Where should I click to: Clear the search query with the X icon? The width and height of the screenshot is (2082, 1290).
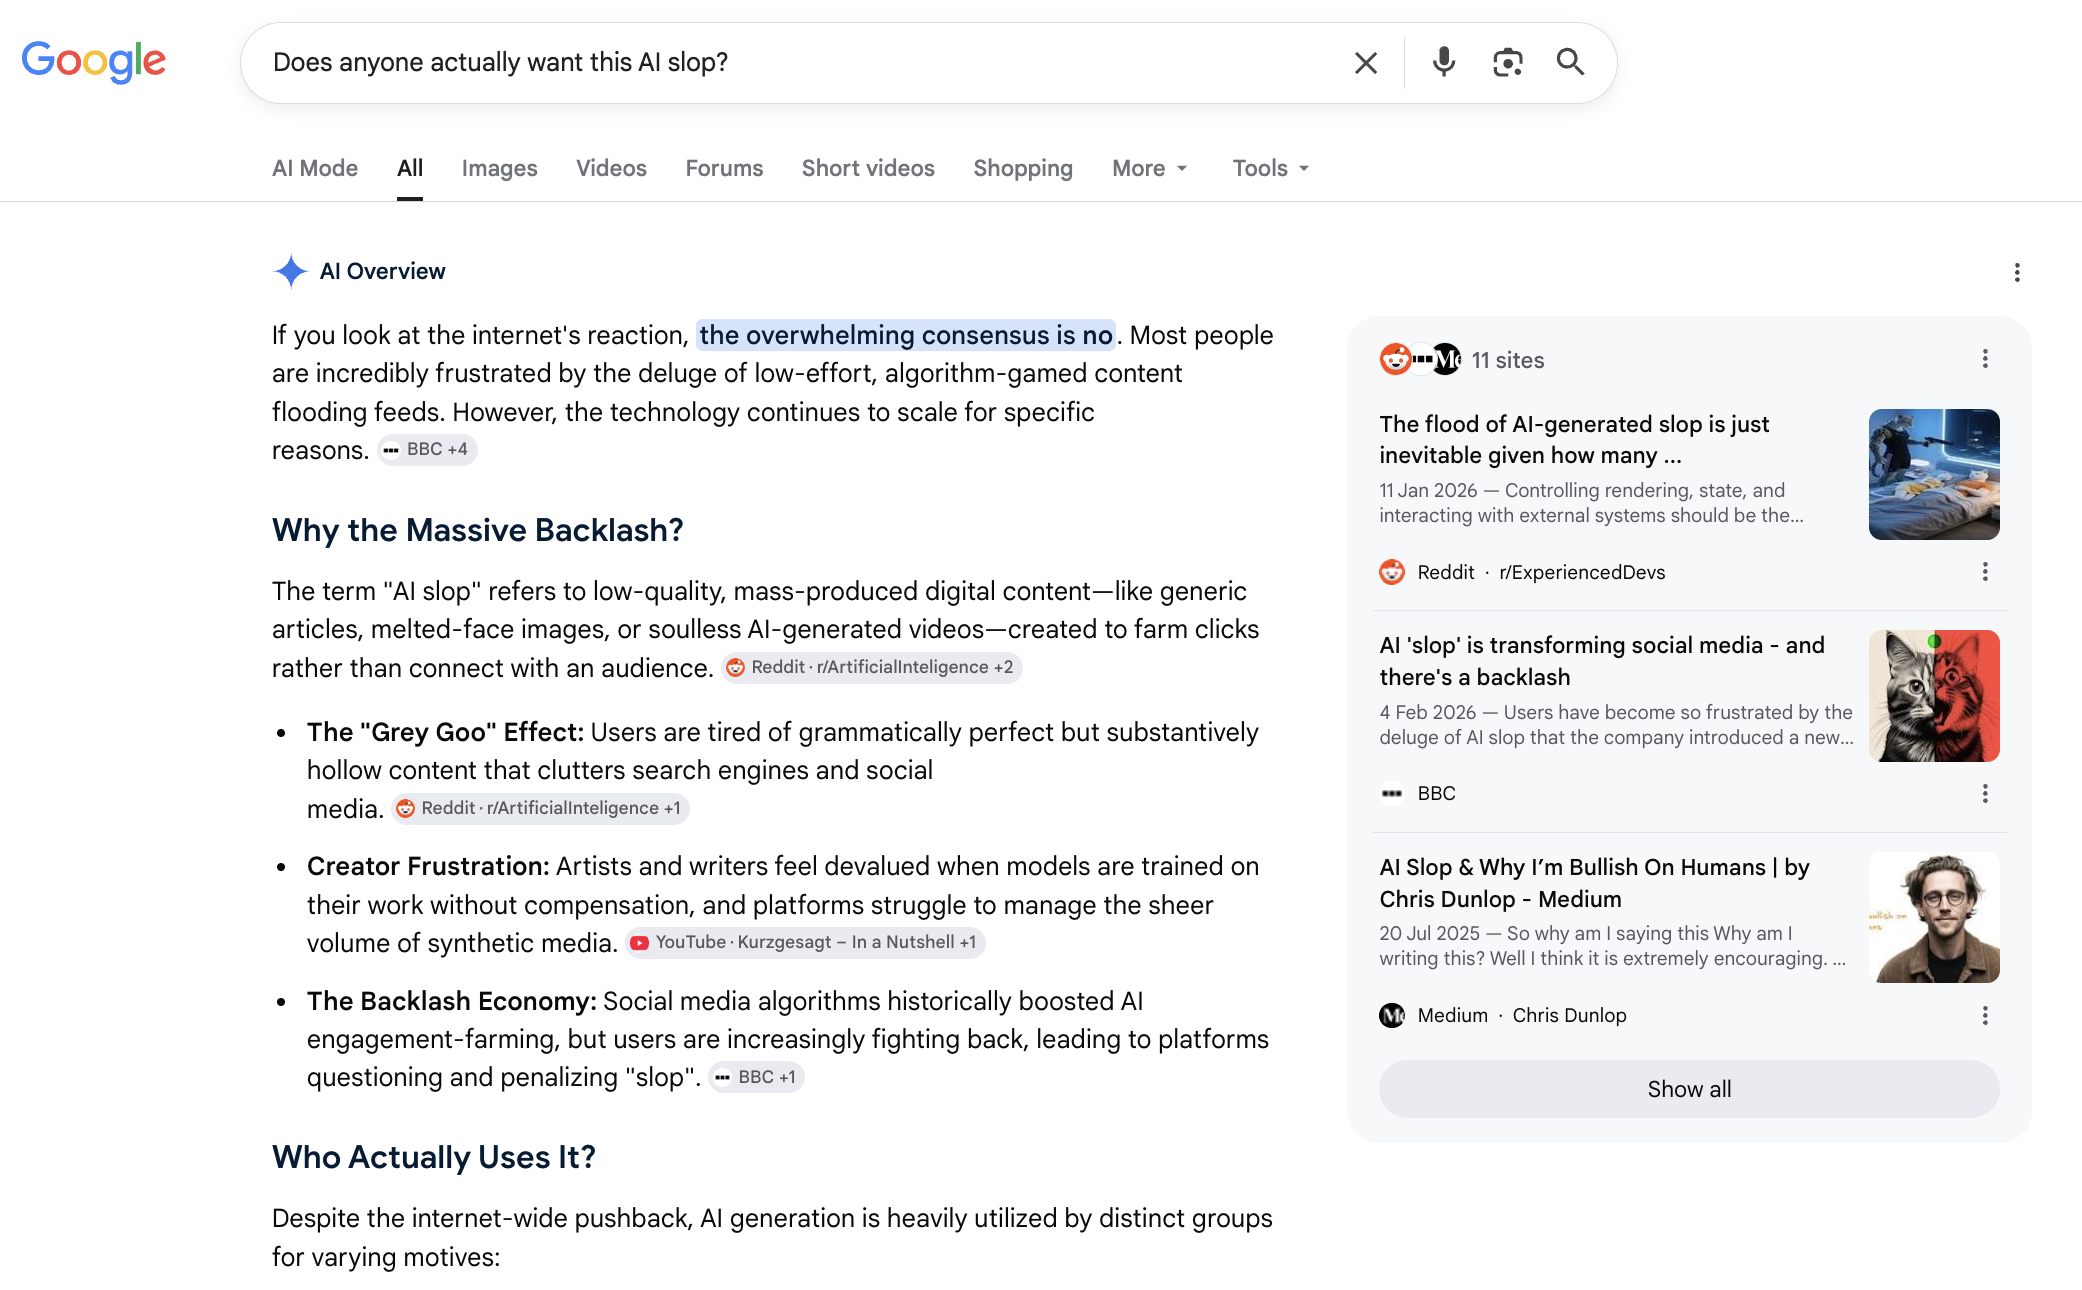(x=1366, y=63)
